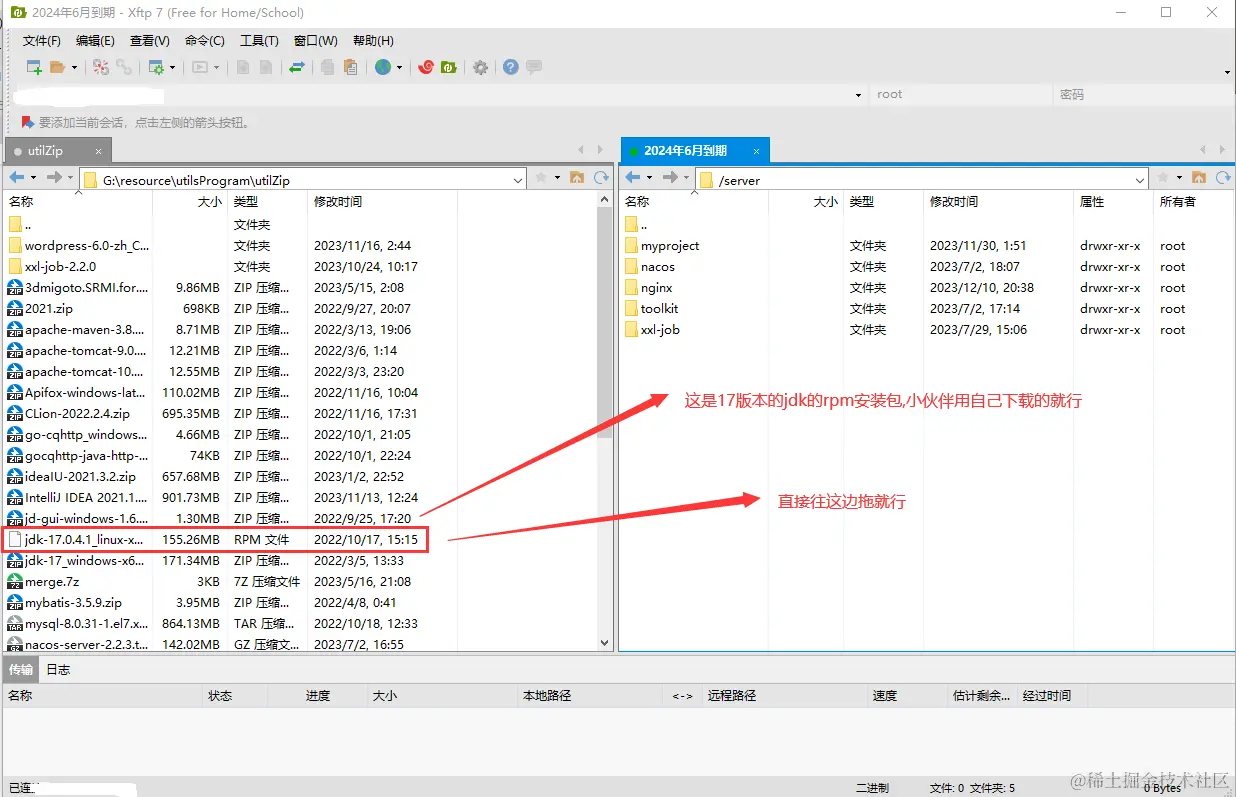Launch Xshell via the red swirl icon
Screen dimensions: 1236x797
pos(426,67)
